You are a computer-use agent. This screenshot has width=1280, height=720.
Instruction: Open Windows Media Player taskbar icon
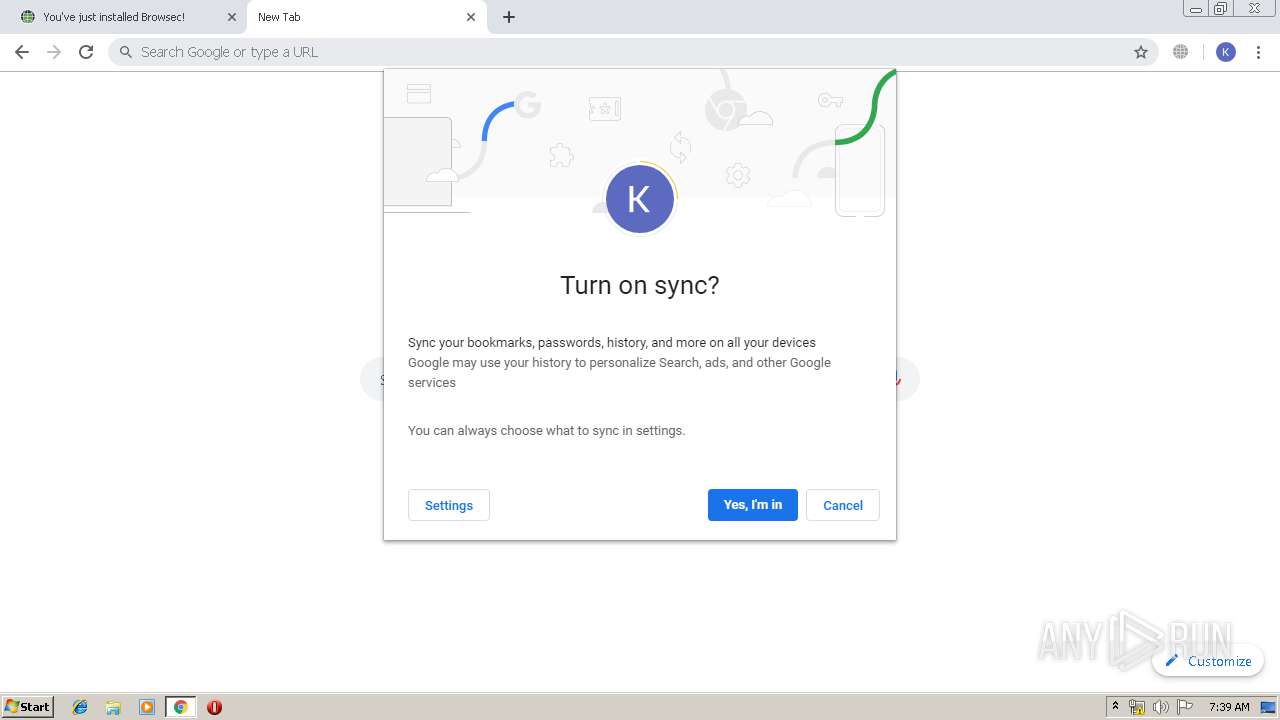coord(147,707)
